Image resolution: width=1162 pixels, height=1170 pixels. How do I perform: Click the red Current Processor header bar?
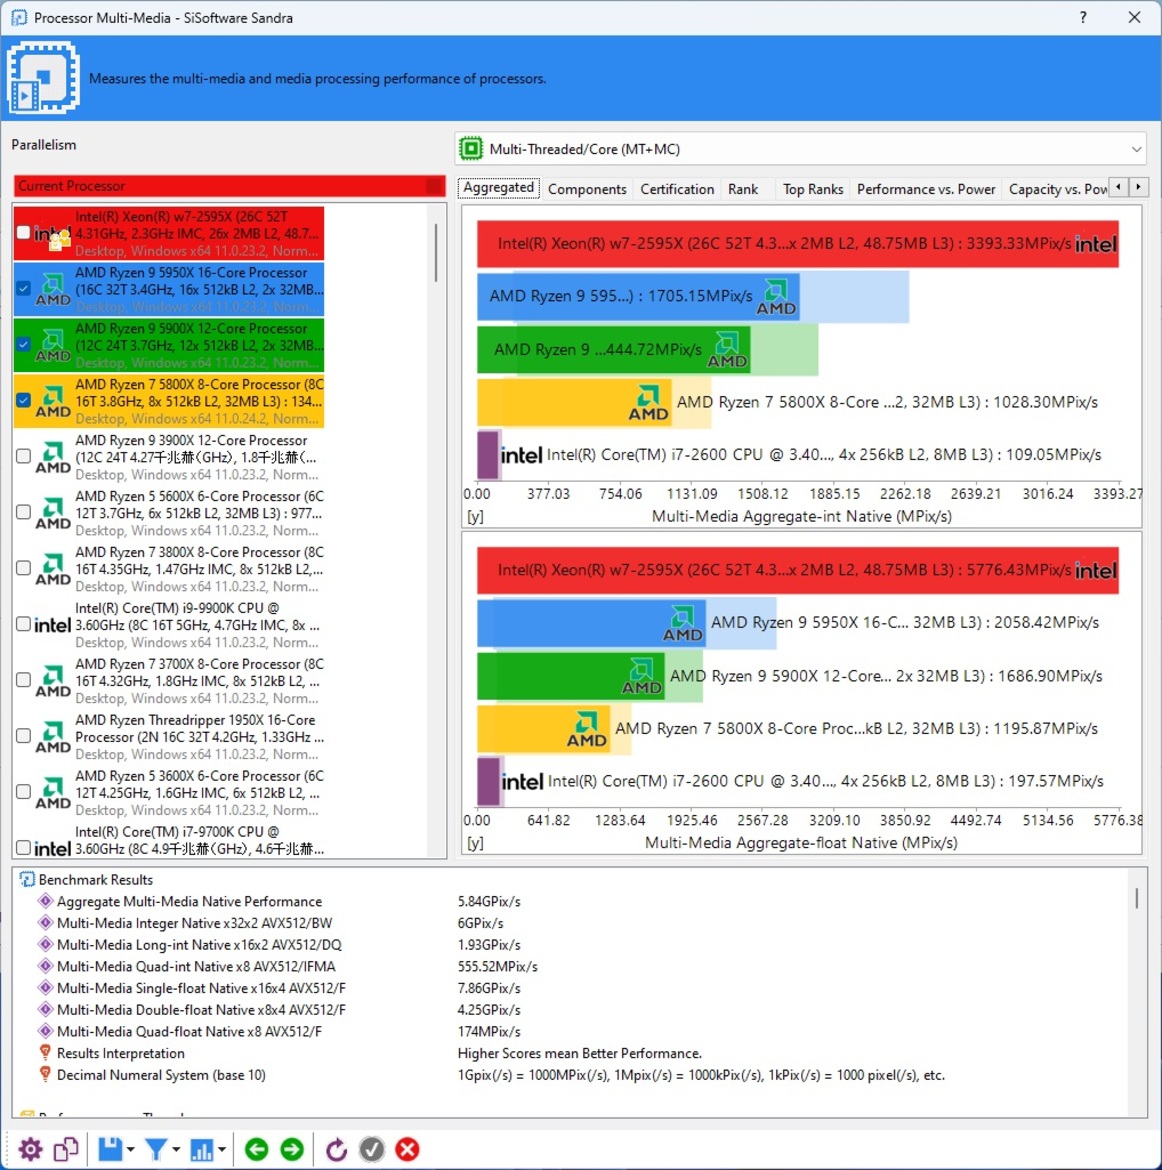coord(229,186)
